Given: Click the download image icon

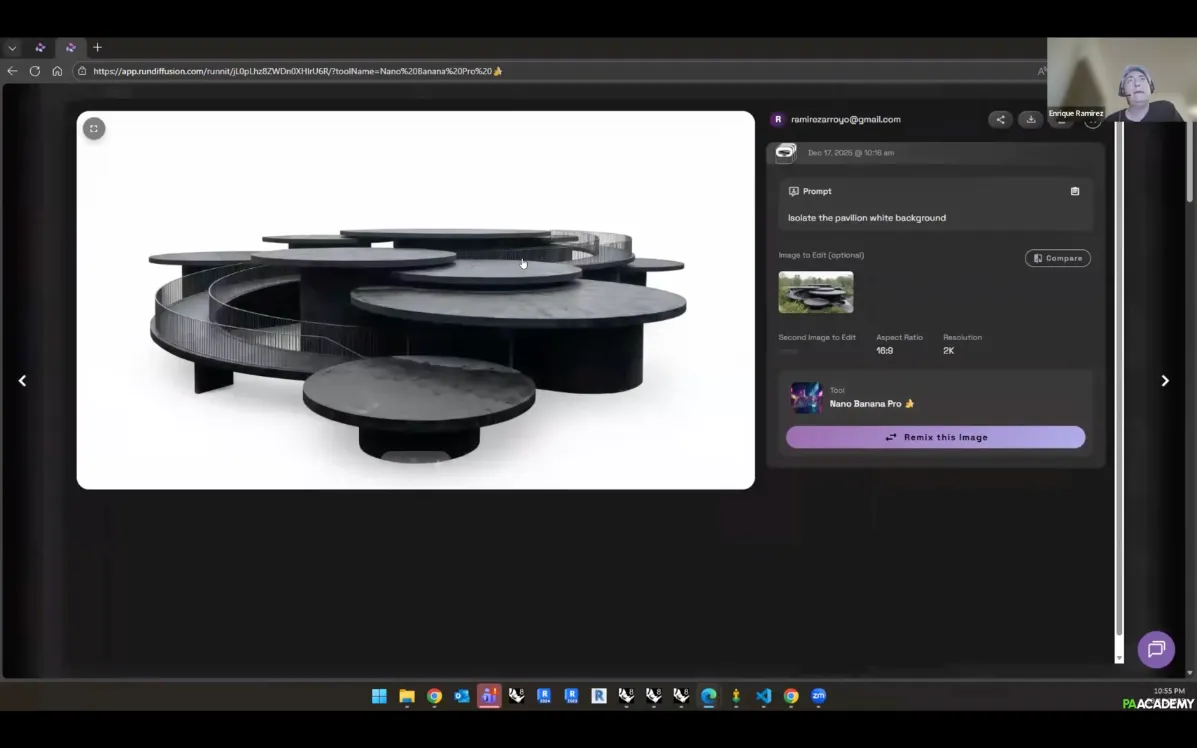Looking at the screenshot, I should (x=1030, y=120).
